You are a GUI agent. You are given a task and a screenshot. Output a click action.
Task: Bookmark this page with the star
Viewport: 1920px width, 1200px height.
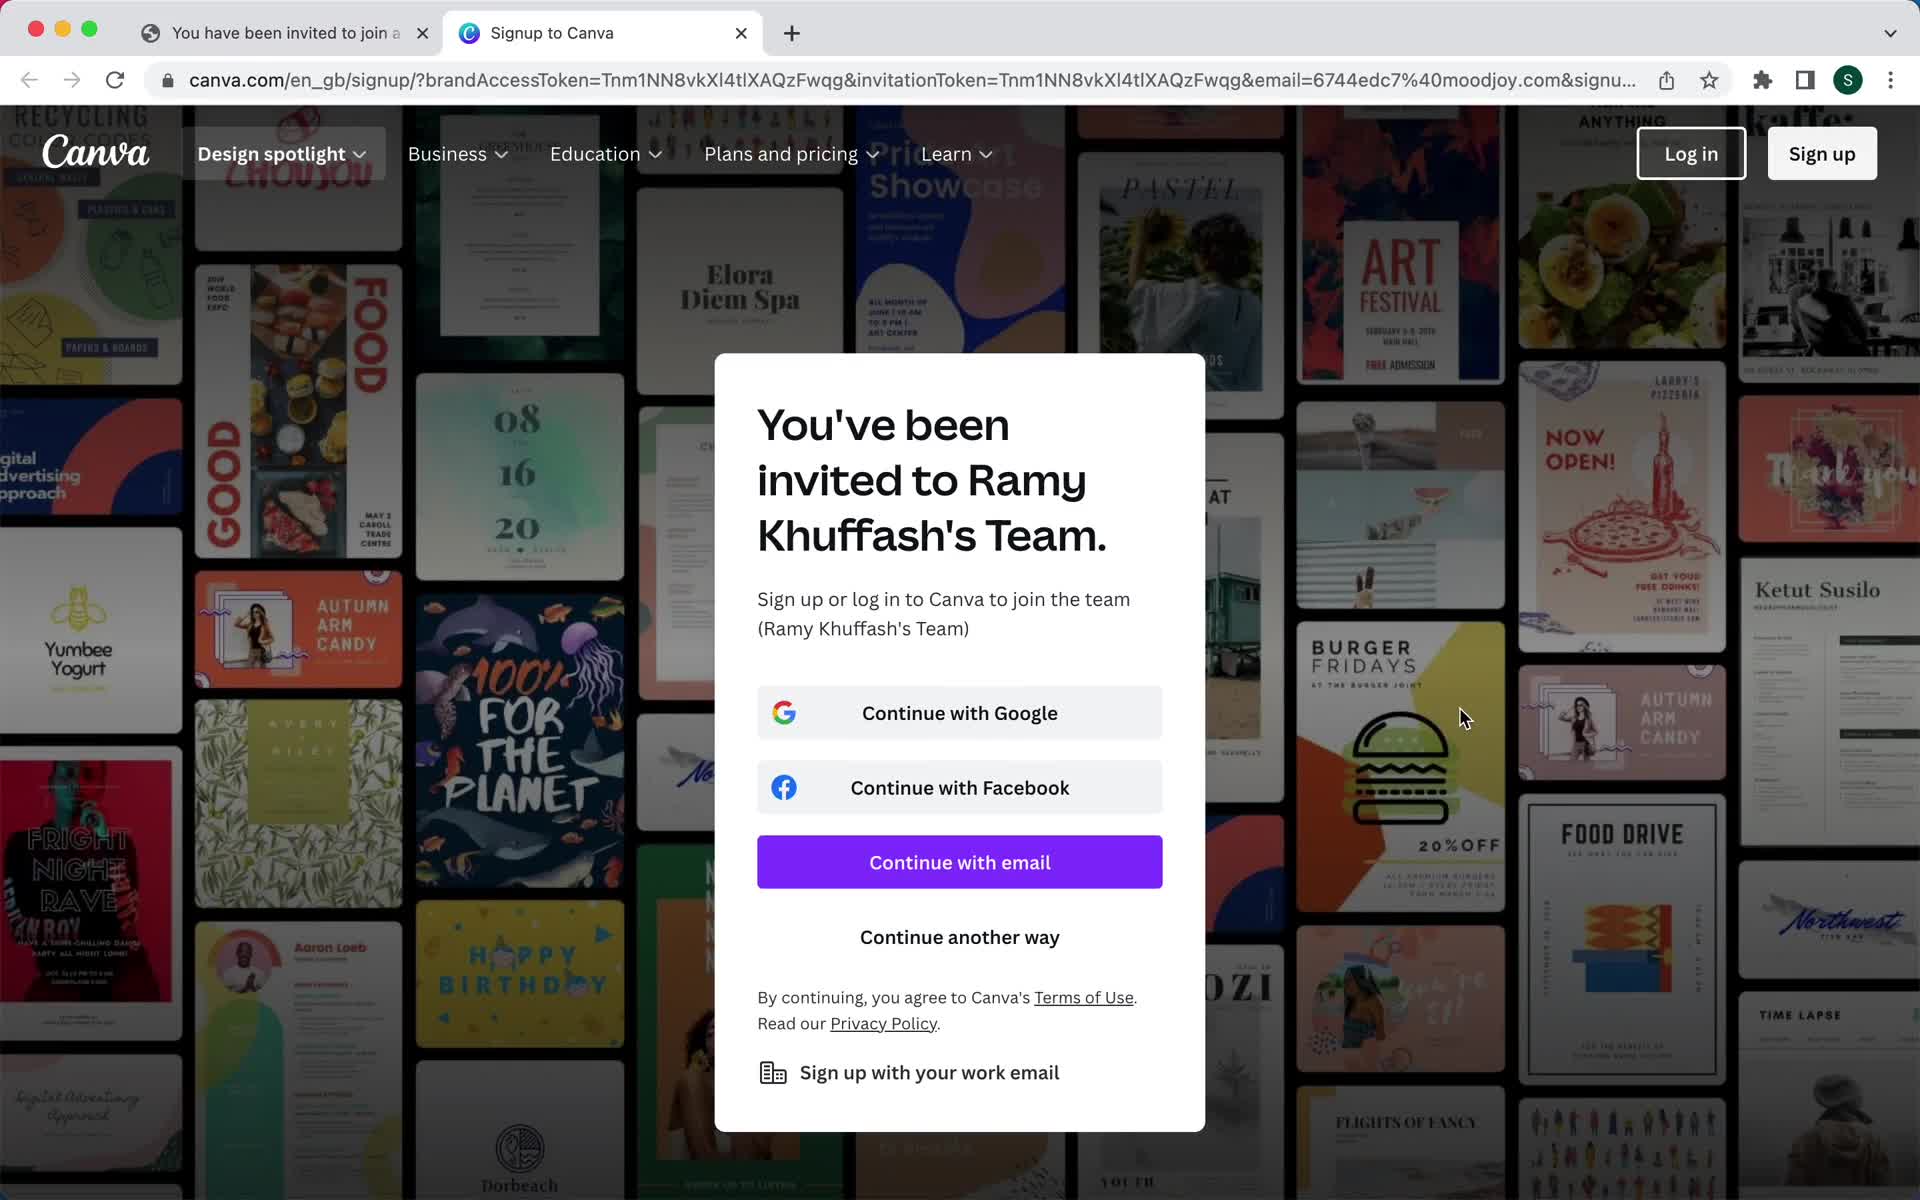(1709, 80)
